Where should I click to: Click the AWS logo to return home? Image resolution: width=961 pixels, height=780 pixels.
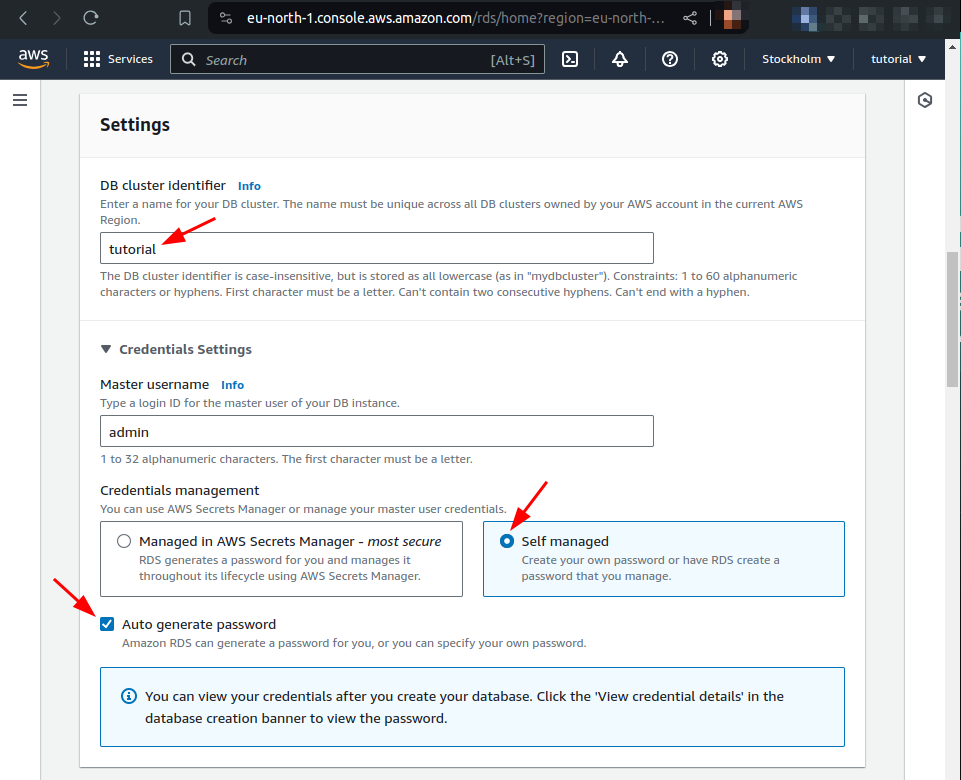coord(33,59)
